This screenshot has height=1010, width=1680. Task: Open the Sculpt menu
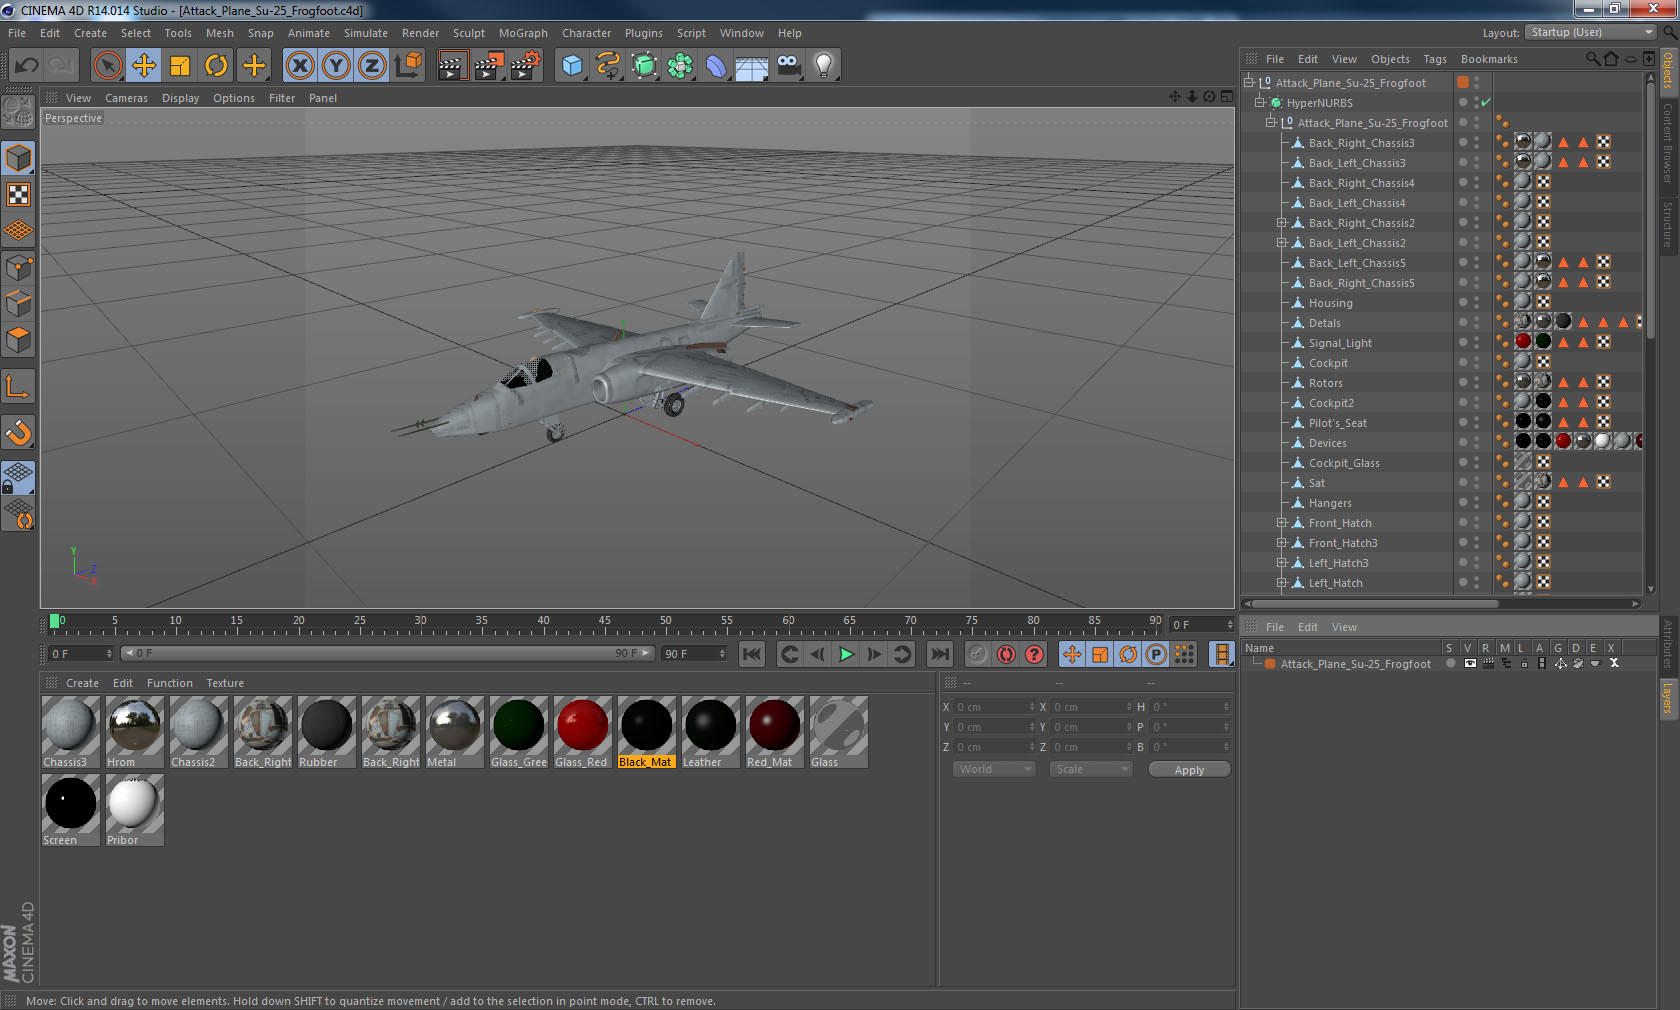(x=468, y=33)
